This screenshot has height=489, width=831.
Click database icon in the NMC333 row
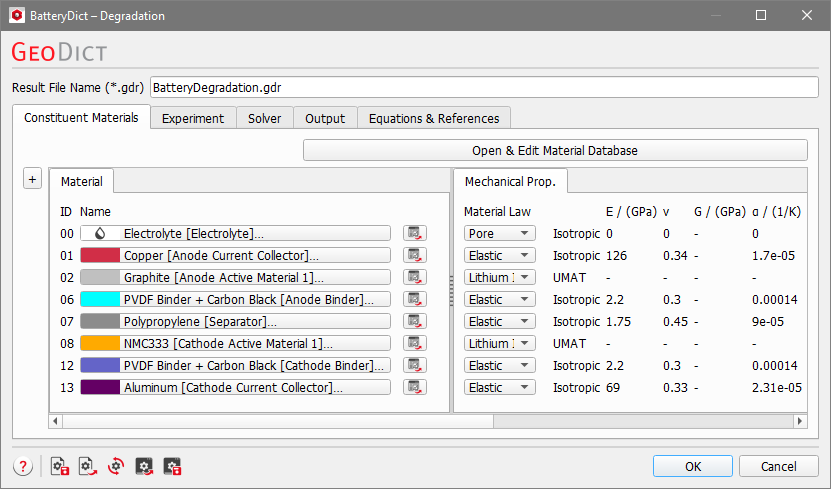click(414, 343)
